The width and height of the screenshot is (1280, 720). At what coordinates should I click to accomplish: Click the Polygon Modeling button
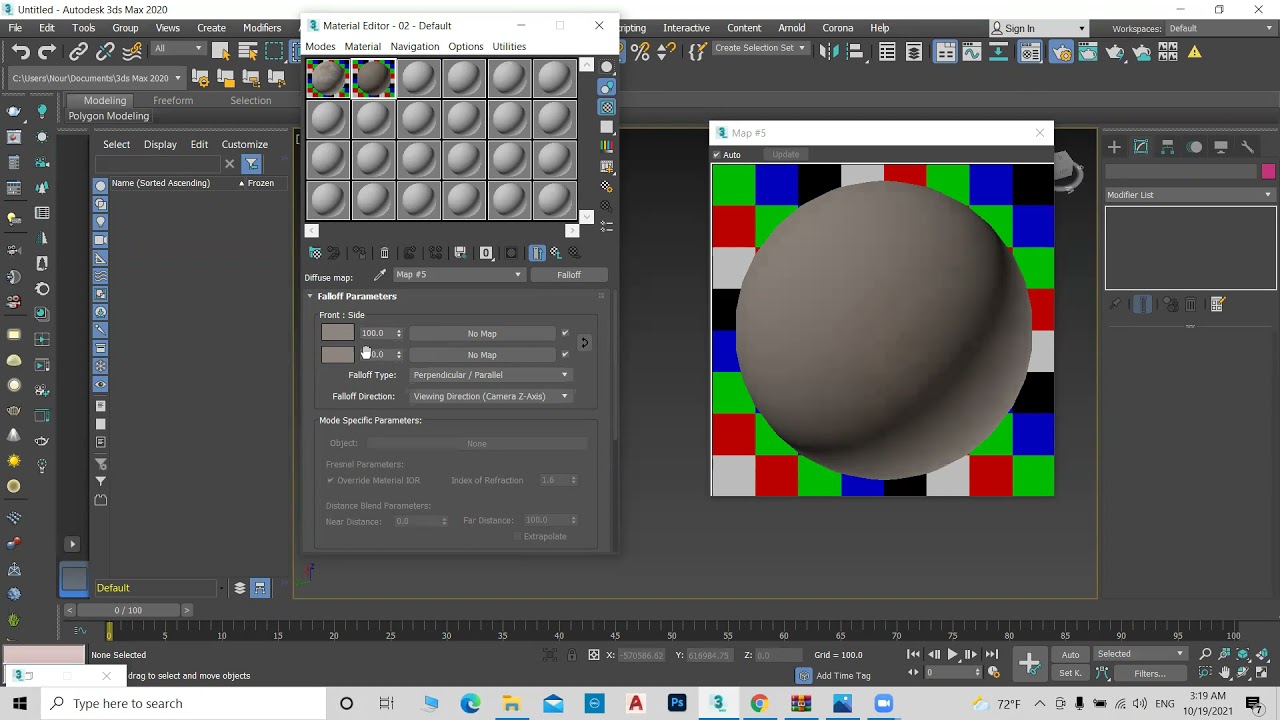pos(108,116)
